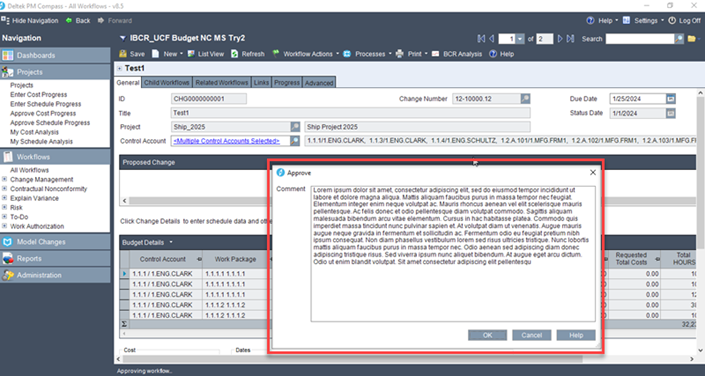Open the Workflows navigation section

coord(55,157)
